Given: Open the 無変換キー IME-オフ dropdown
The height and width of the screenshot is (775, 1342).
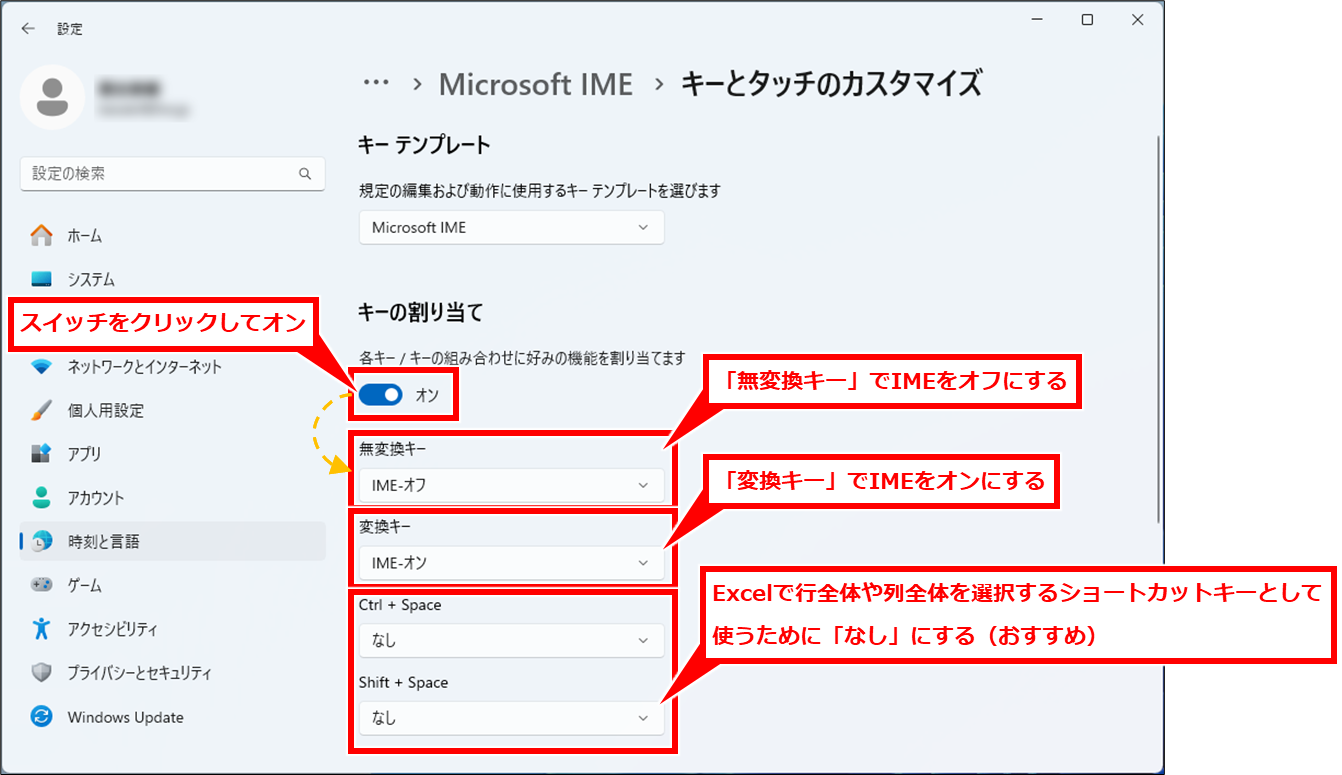Looking at the screenshot, I should [511, 485].
